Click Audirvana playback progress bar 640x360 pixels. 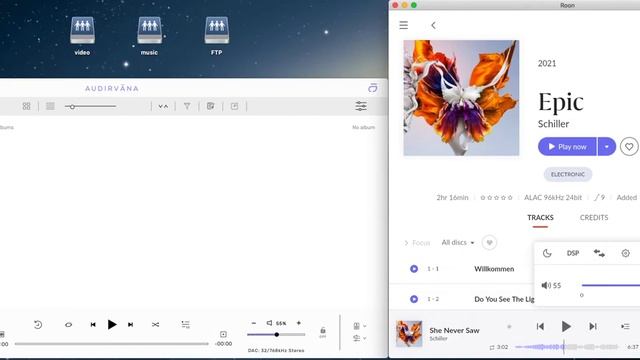pyautogui.click(x=111, y=344)
